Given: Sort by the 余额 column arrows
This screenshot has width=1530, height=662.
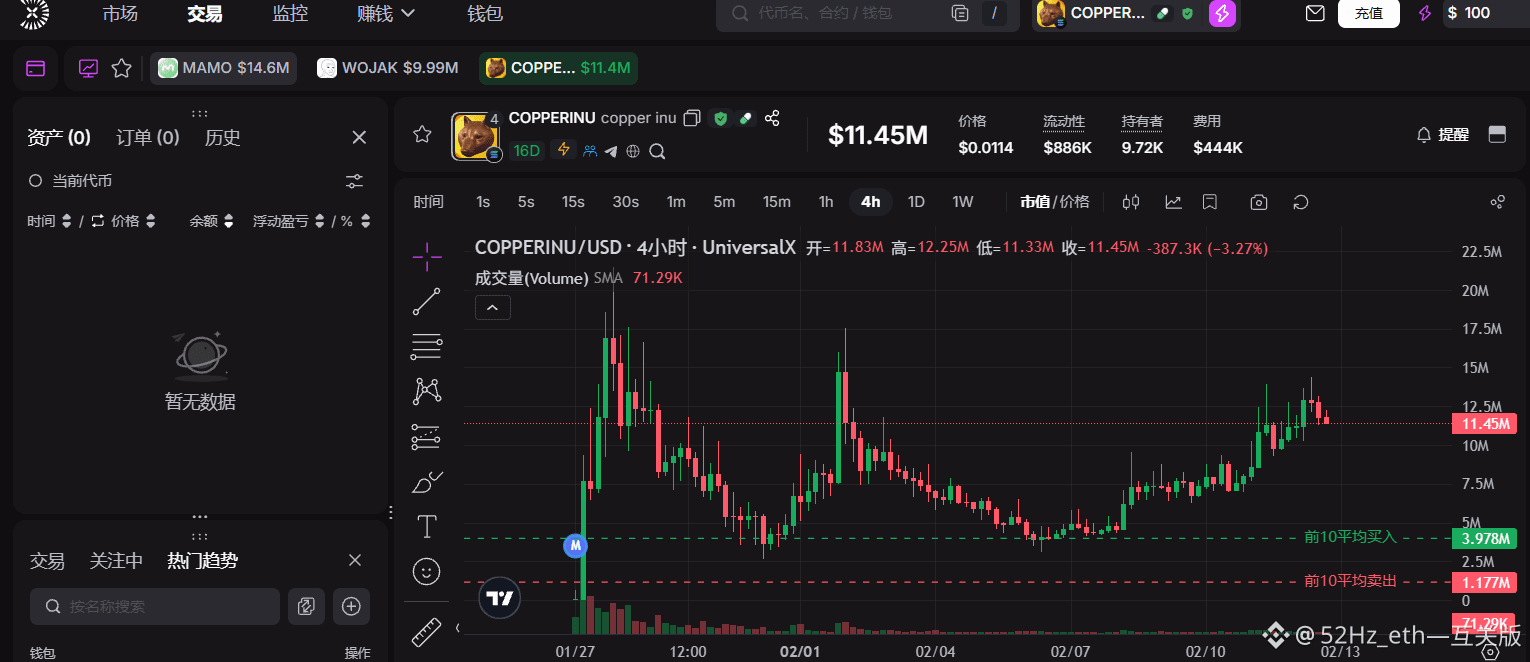Looking at the screenshot, I should coord(229,221).
